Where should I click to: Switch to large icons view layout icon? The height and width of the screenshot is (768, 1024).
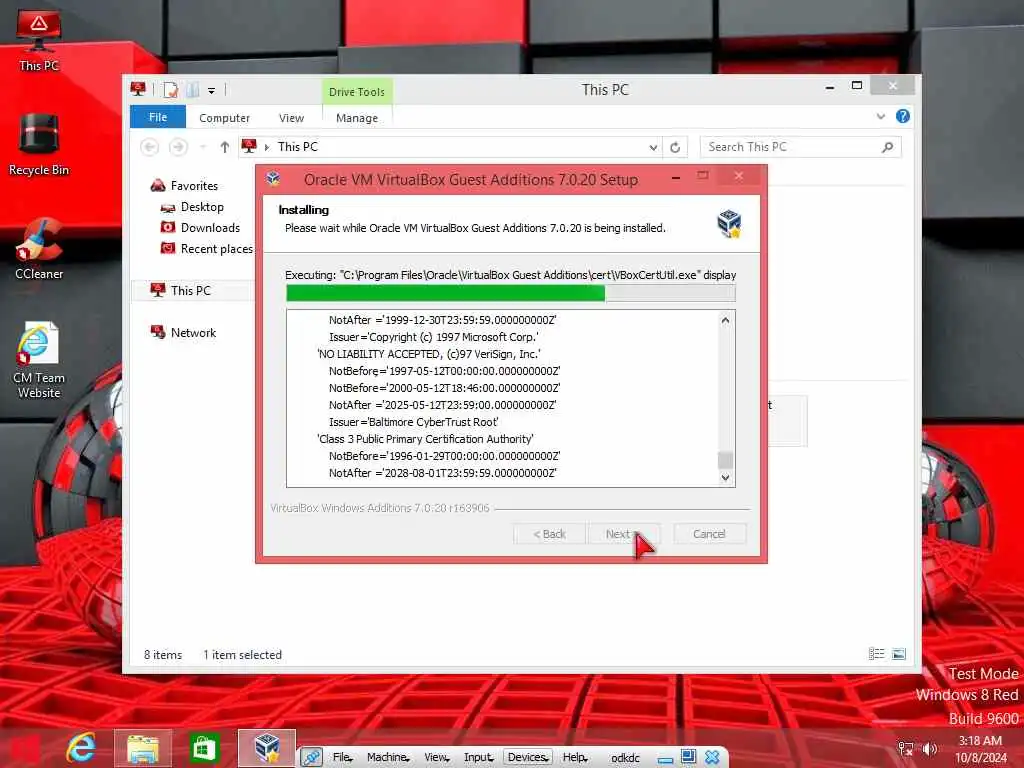click(x=899, y=654)
